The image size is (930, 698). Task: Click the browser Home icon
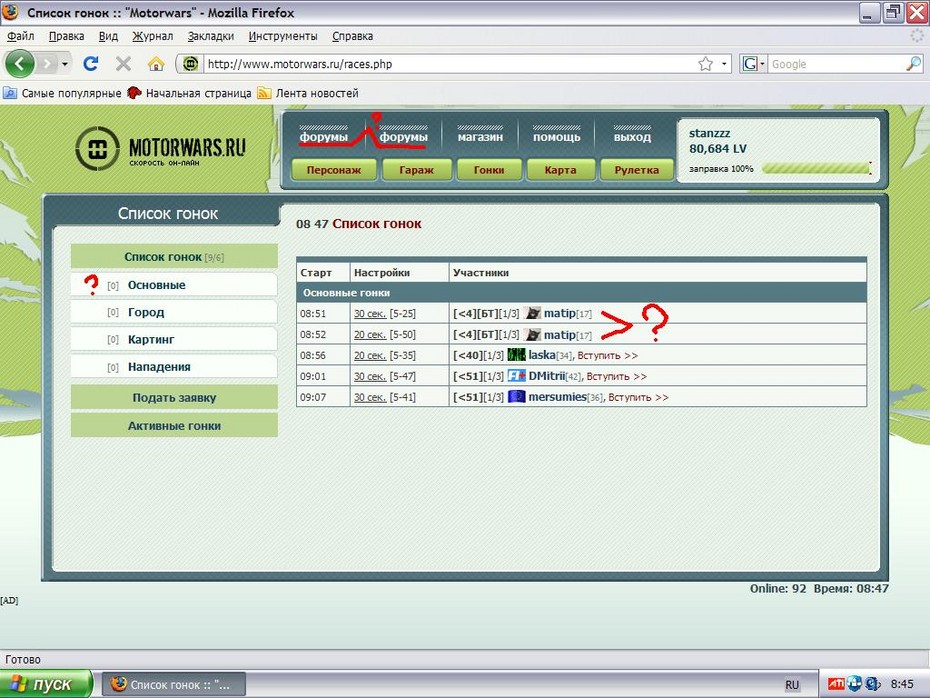click(155, 64)
